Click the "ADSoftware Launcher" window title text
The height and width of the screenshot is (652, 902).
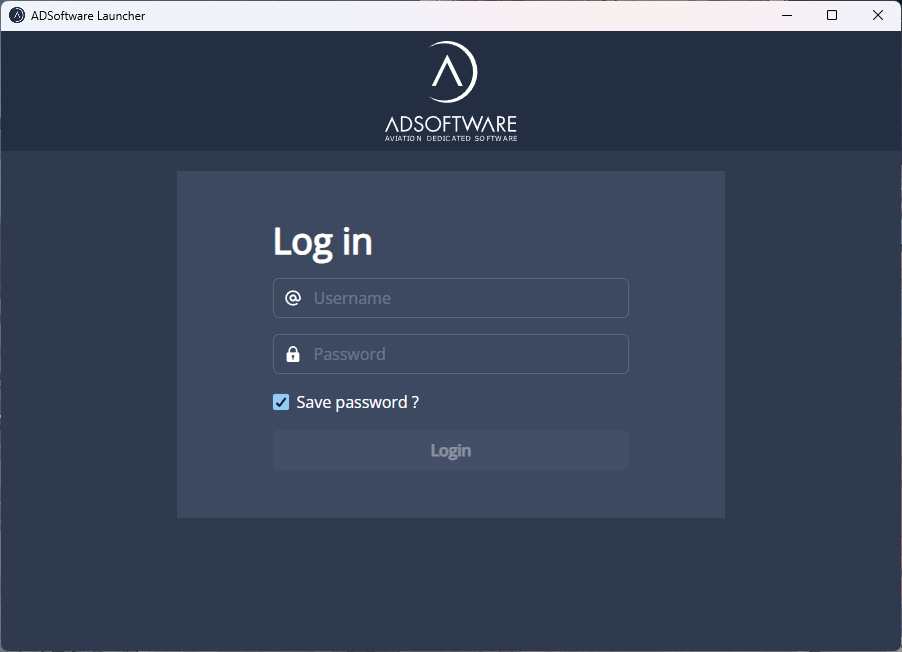coord(88,15)
